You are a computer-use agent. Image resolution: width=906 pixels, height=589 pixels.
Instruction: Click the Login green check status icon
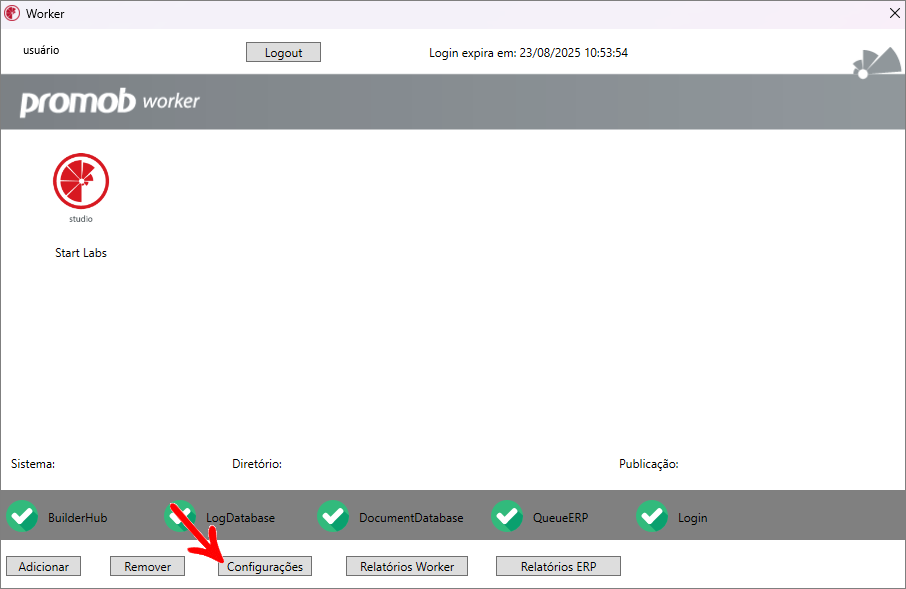[652, 516]
